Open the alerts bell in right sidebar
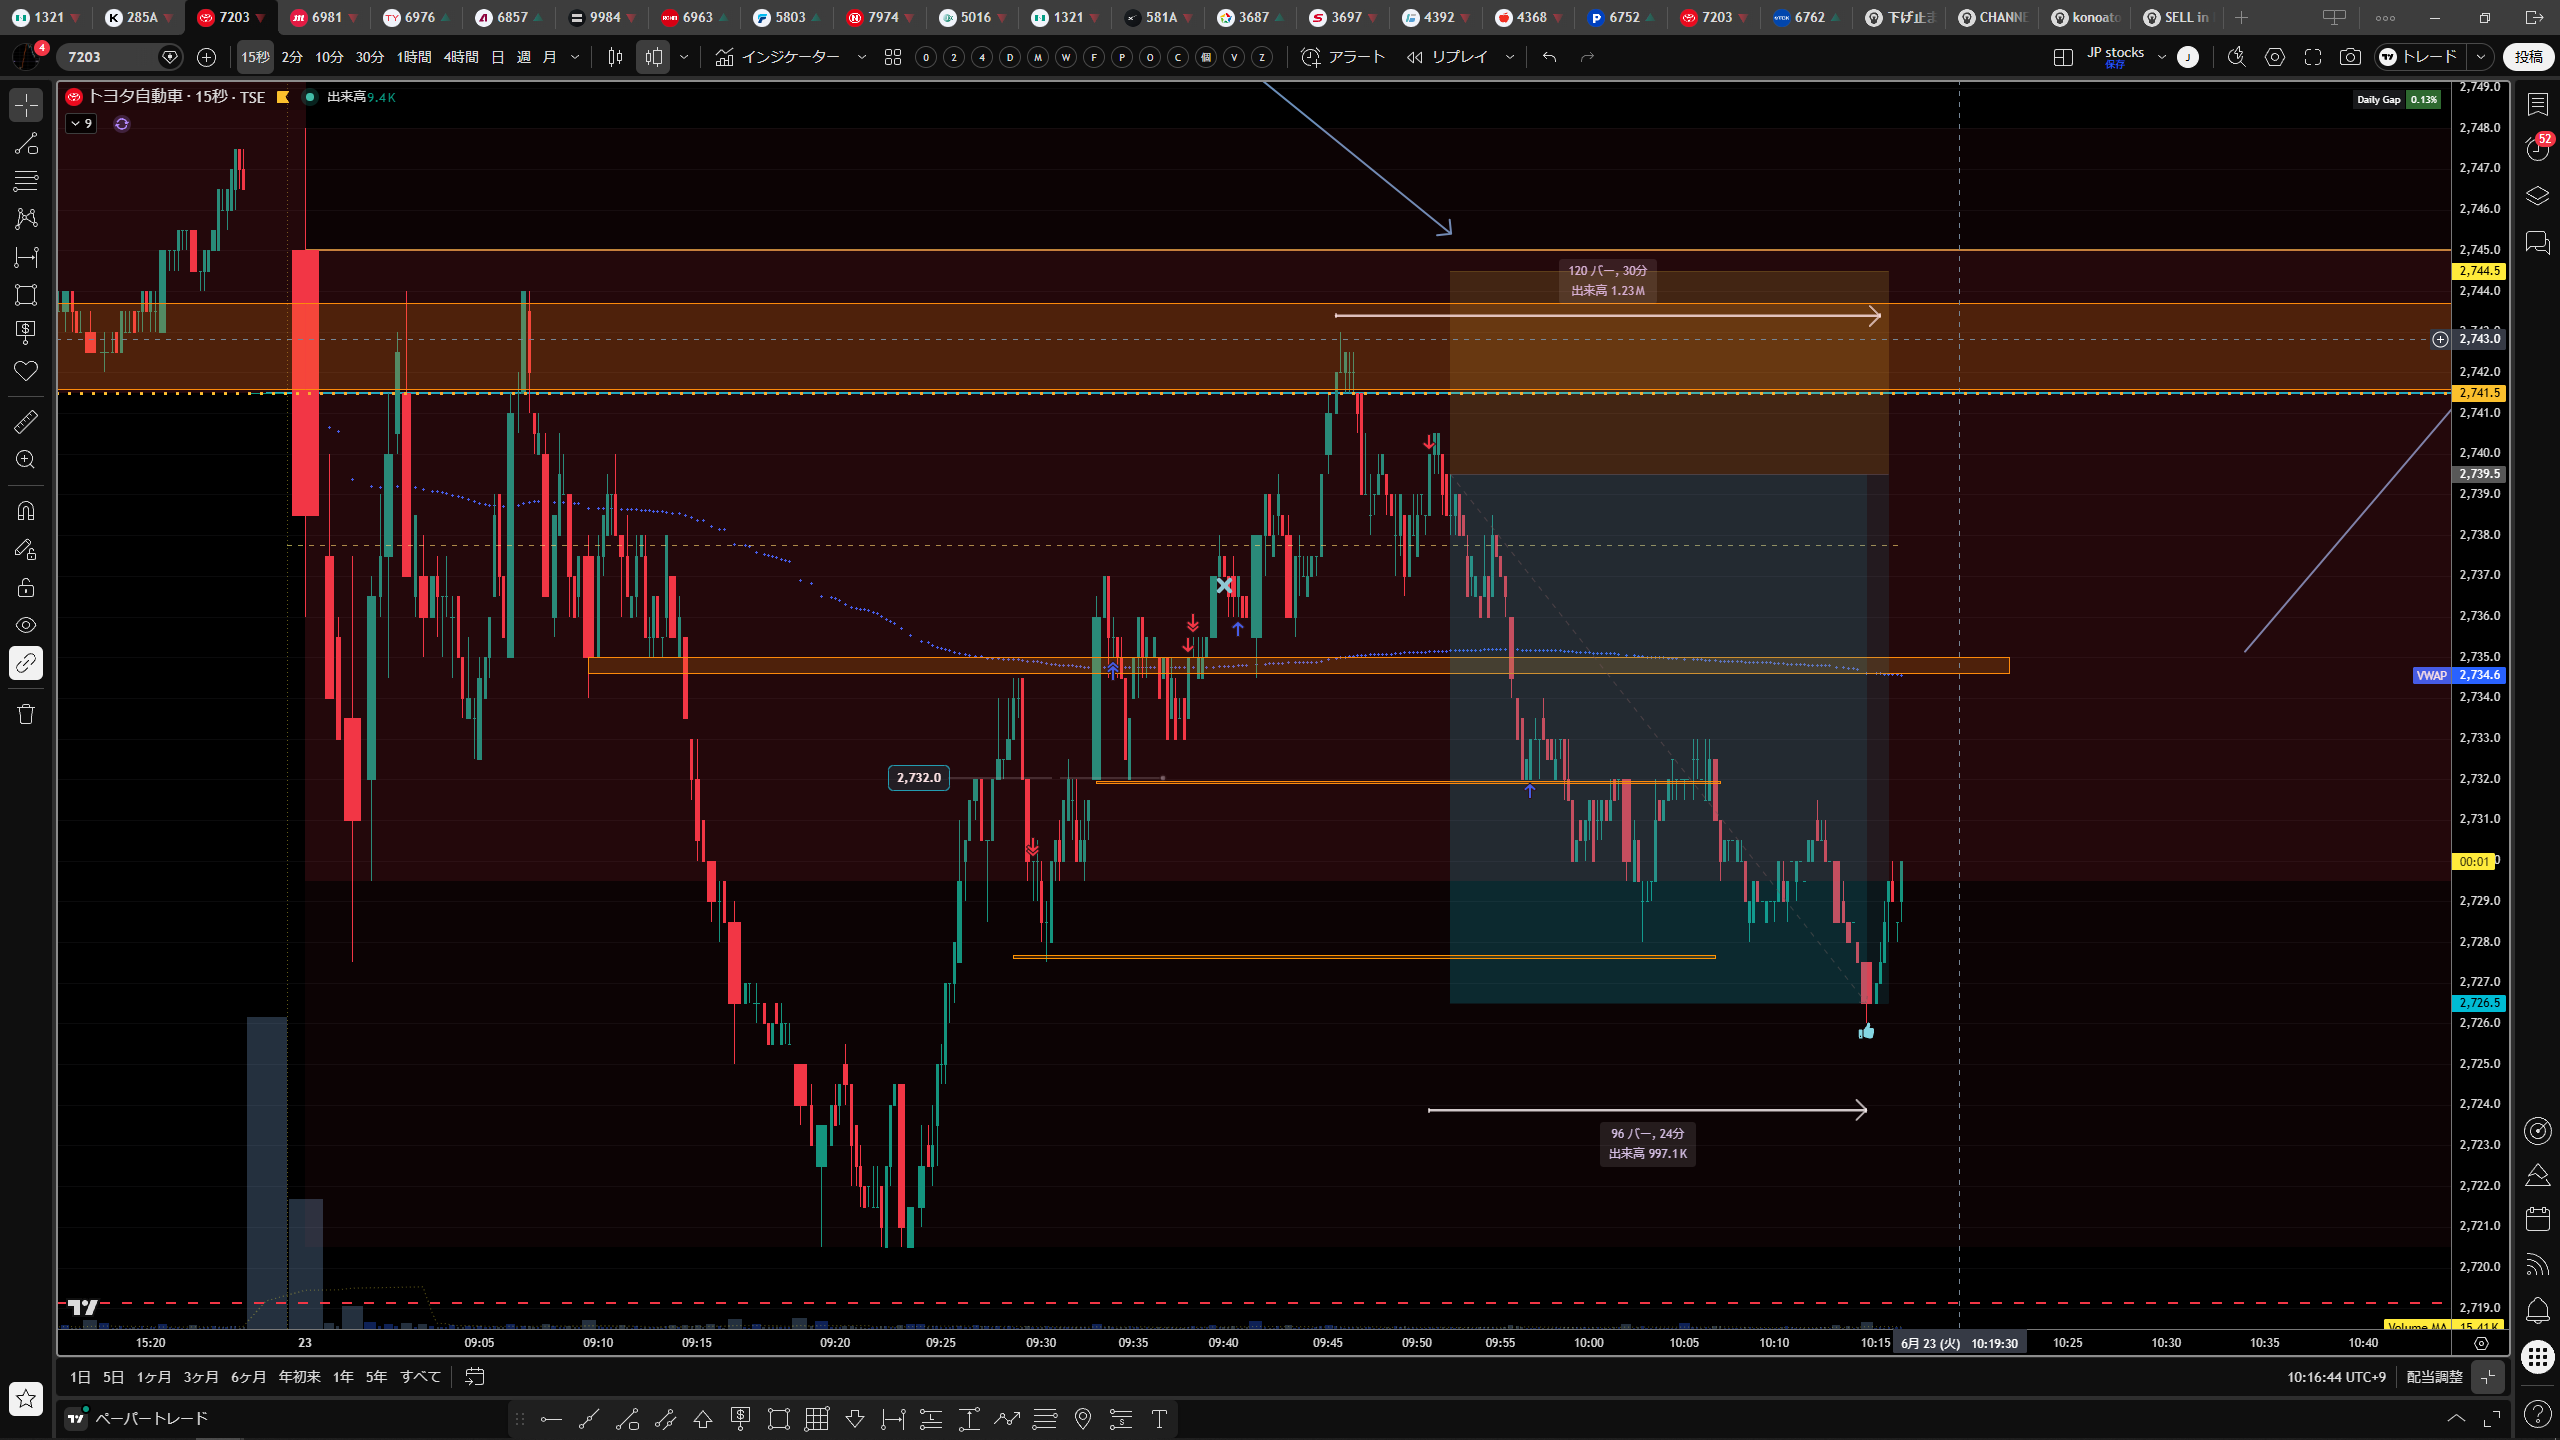The height and width of the screenshot is (1440, 2560). (2537, 1309)
